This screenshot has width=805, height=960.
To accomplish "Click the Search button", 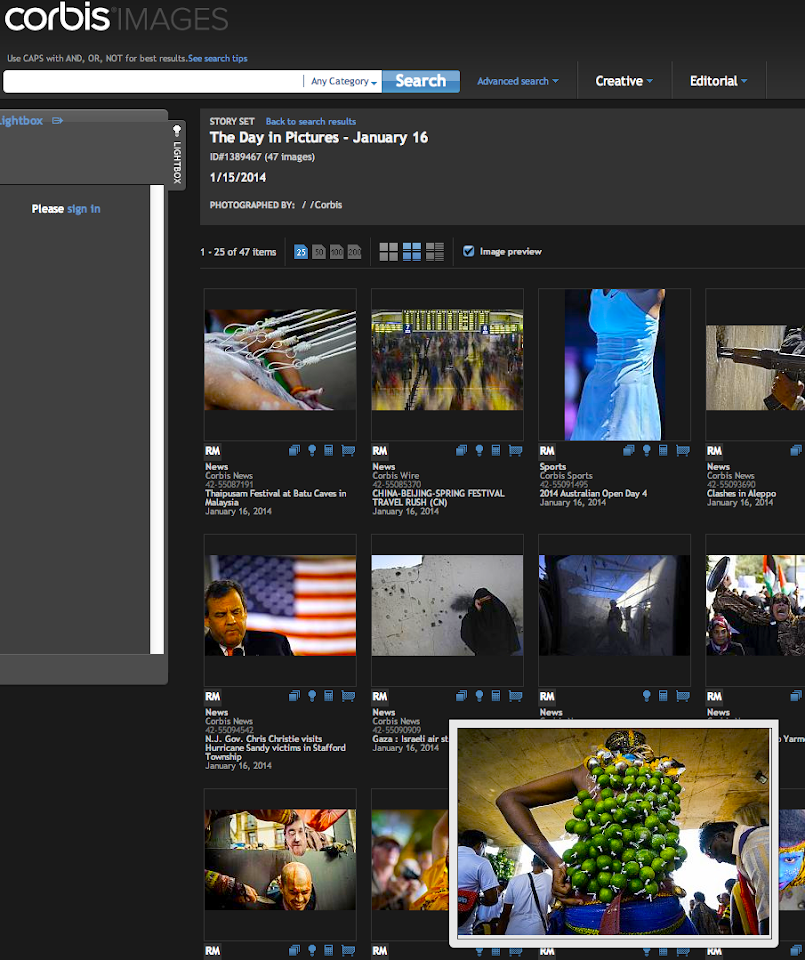I will [421, 81].
